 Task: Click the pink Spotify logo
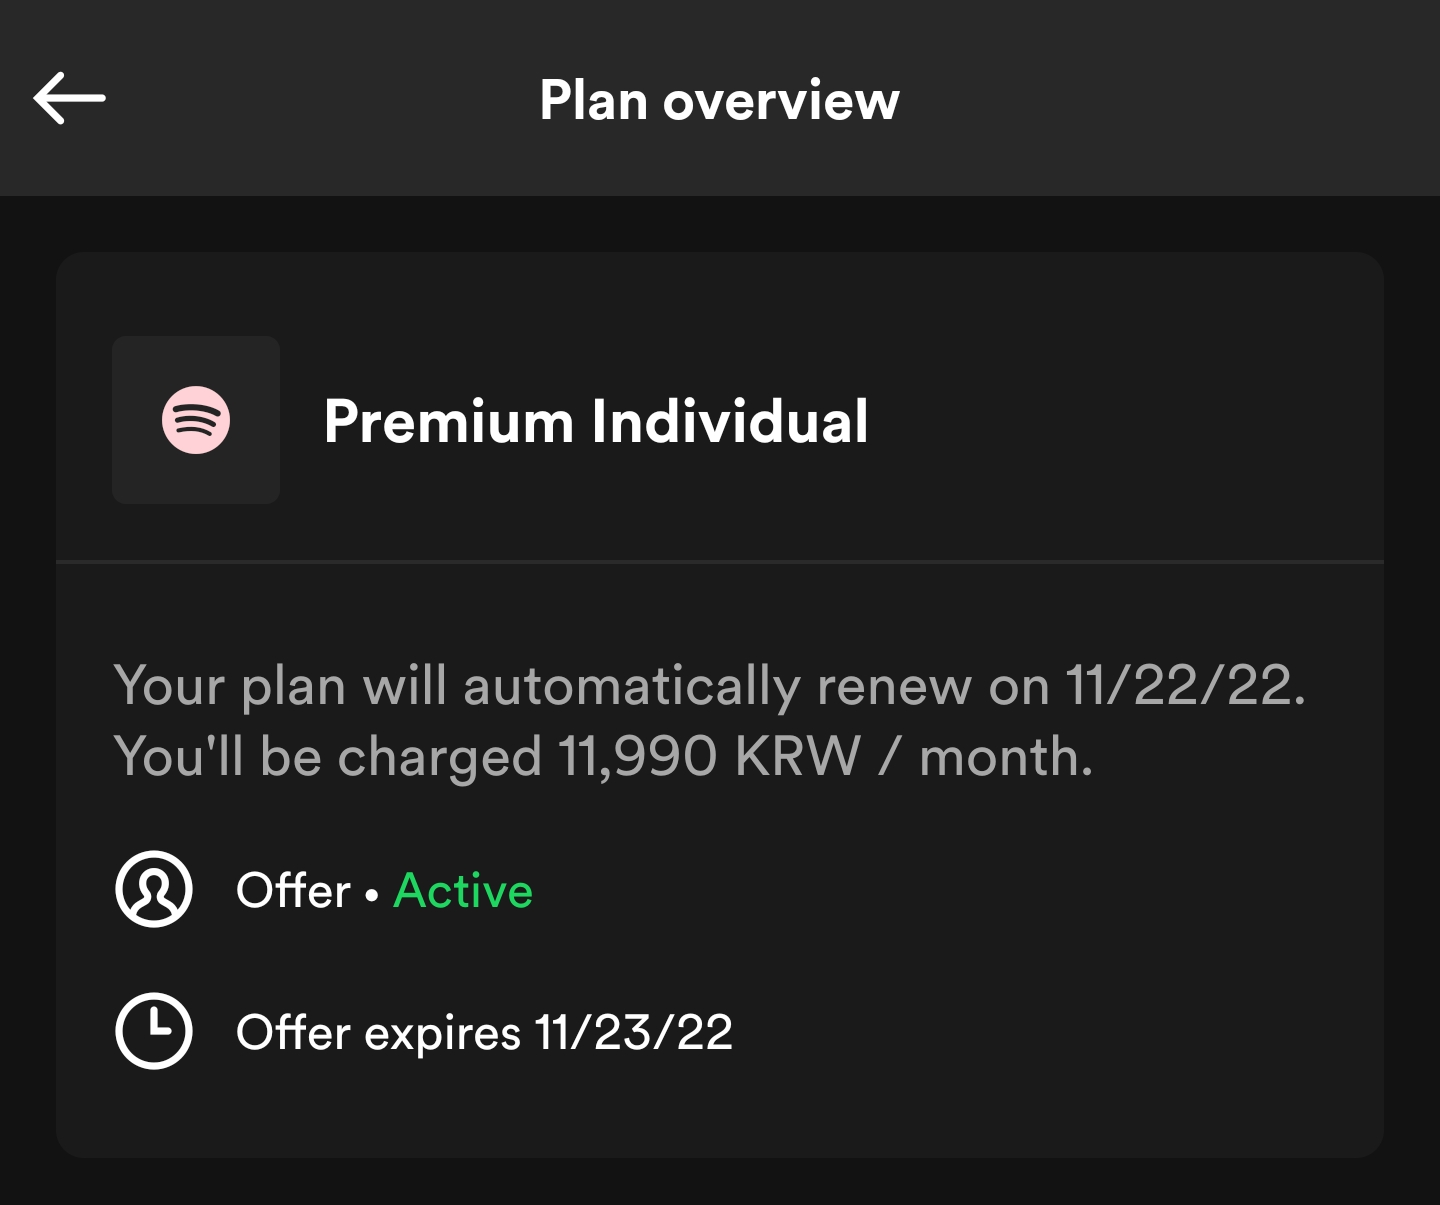196,420
